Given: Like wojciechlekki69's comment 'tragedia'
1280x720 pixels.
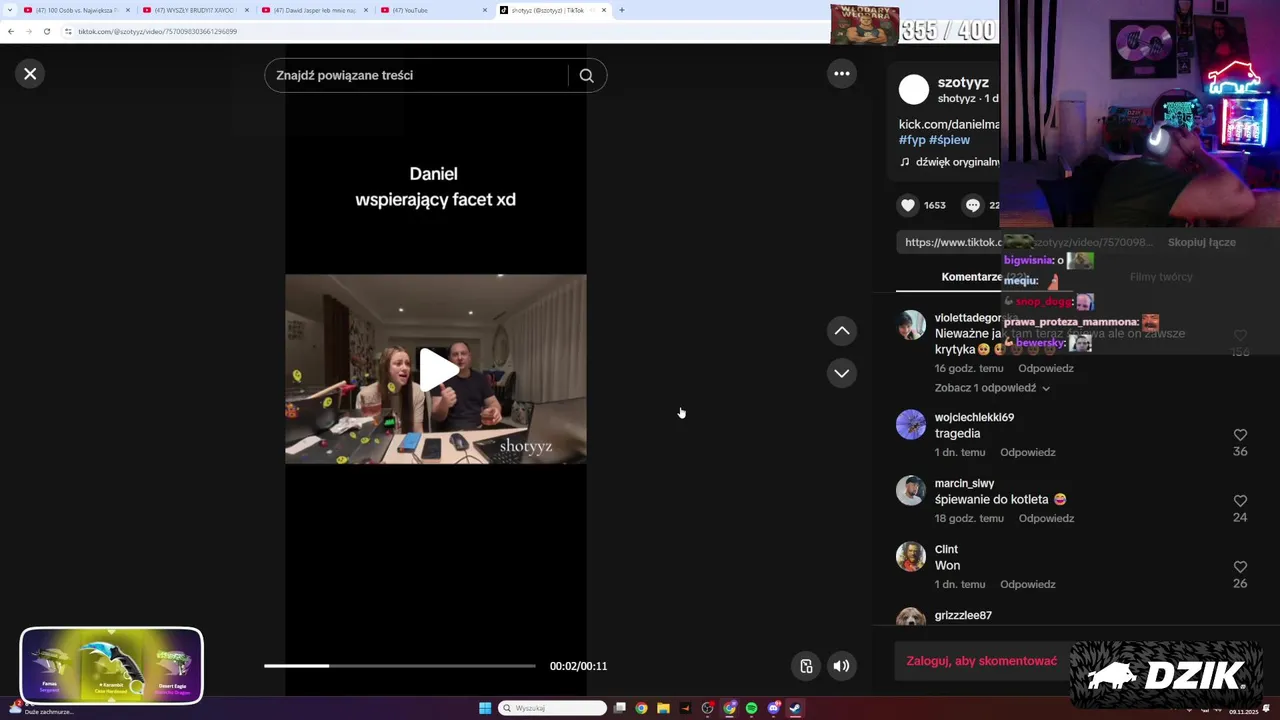Looking at the screenshot, I should coord(1240,435).
